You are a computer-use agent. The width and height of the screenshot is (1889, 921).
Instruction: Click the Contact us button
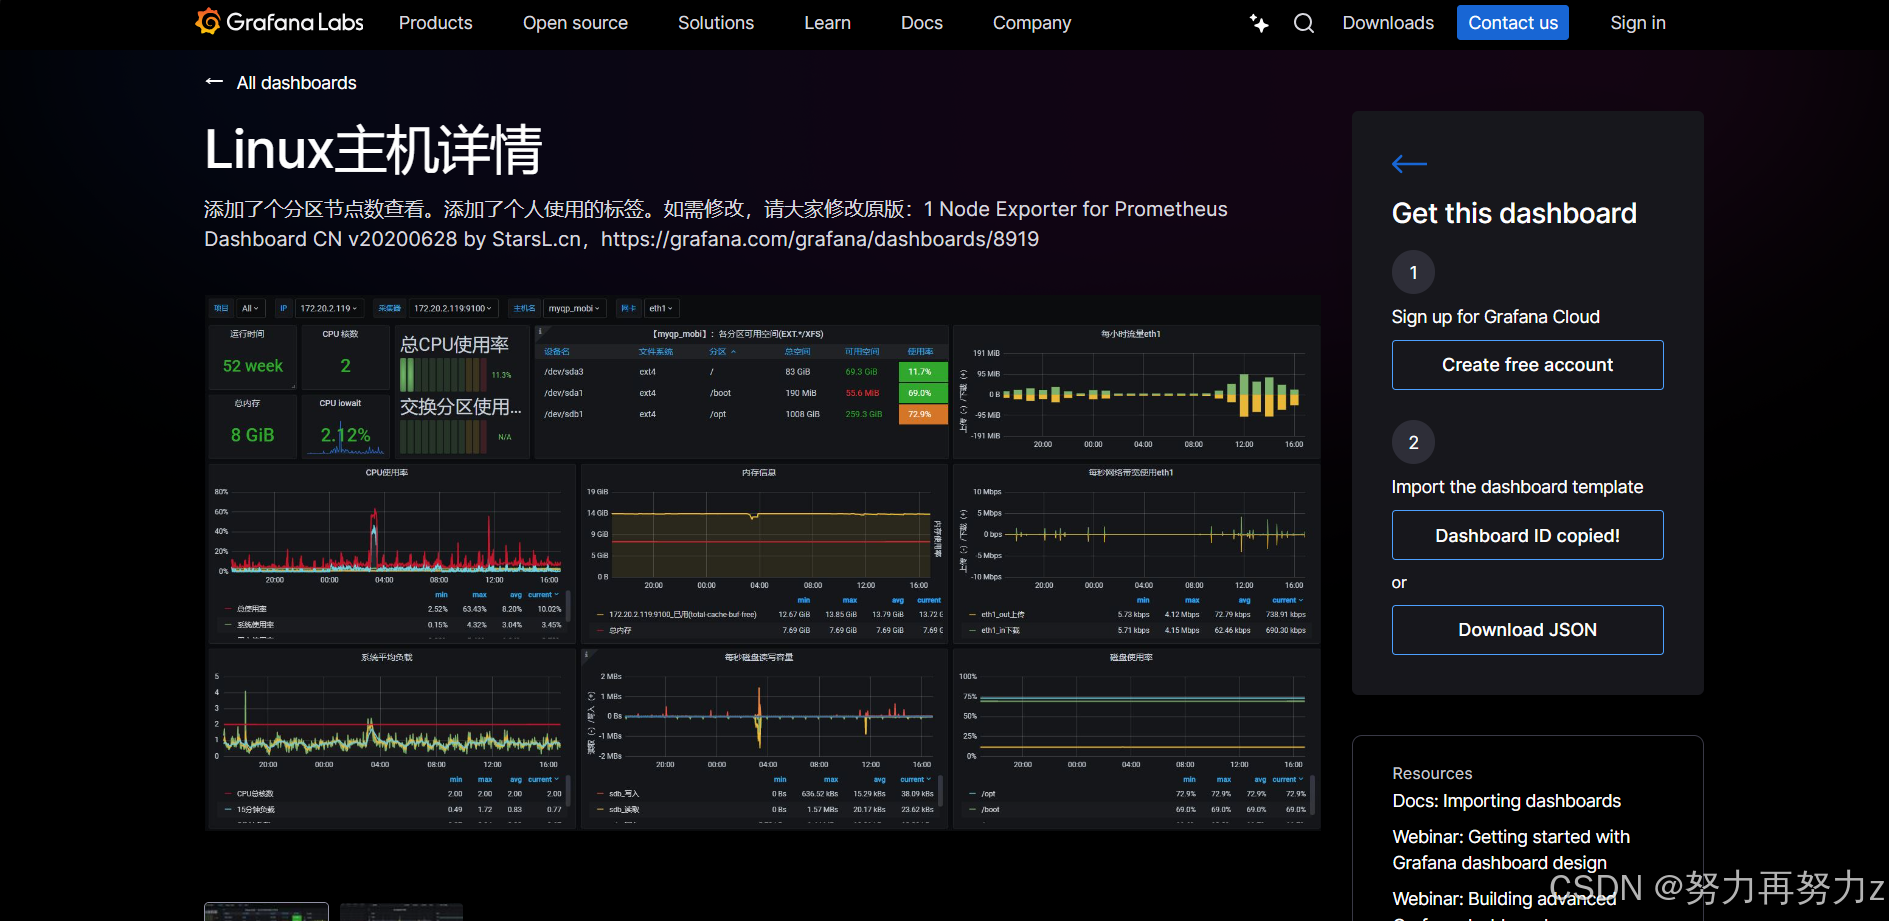(1512, 23)
